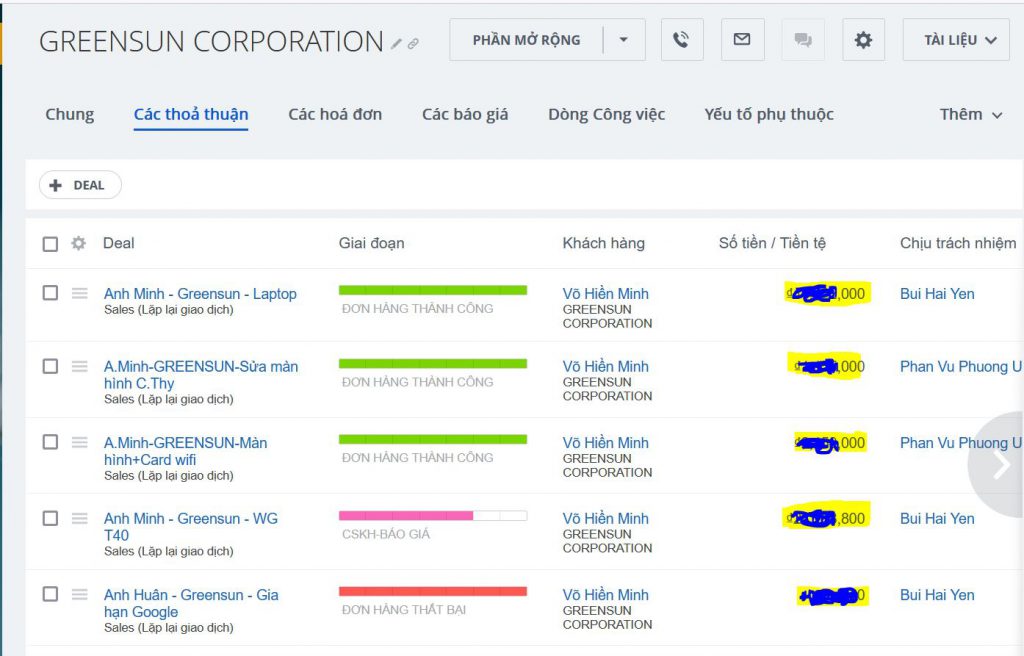Tick the select-all checkbox in table header
The image size is (1024, 656).
pyautogui.click(x=50, y=244)
